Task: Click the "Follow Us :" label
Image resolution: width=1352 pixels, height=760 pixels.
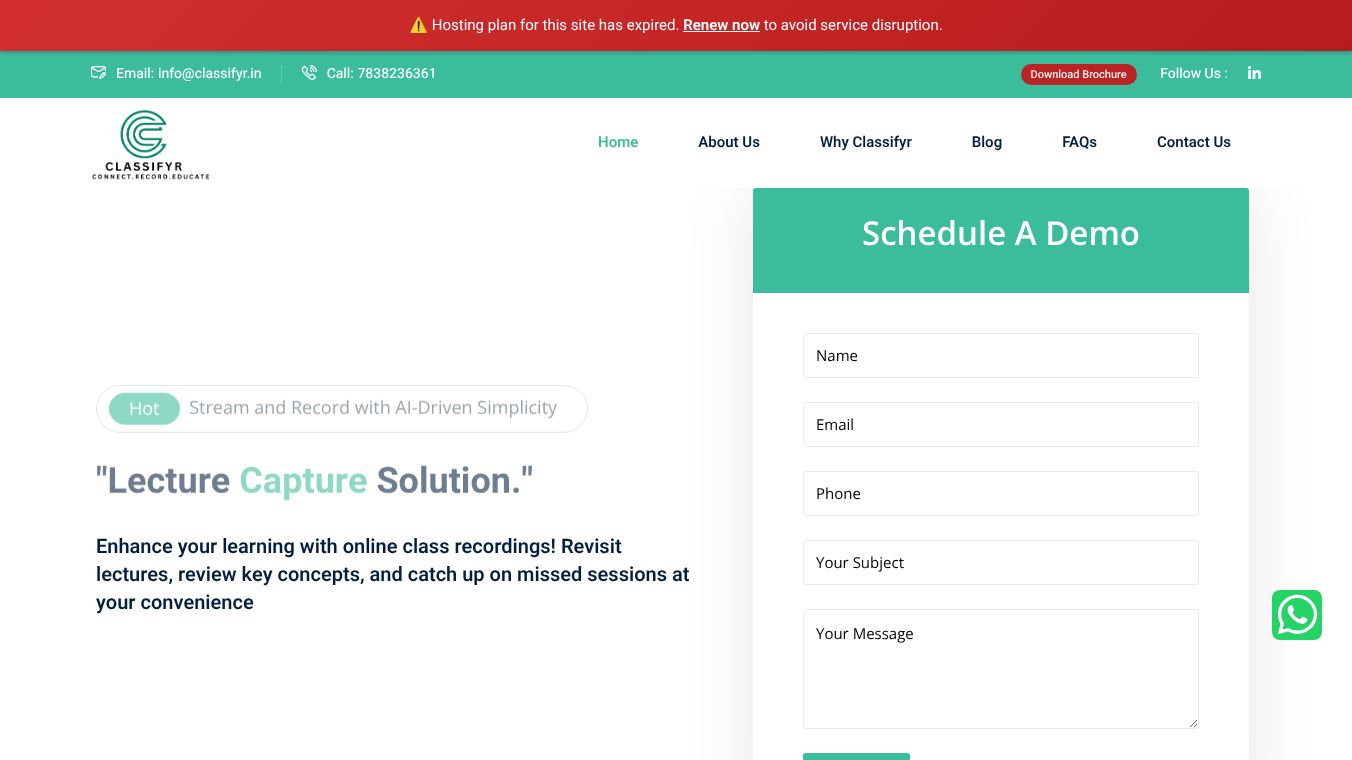Action: 1194,73
